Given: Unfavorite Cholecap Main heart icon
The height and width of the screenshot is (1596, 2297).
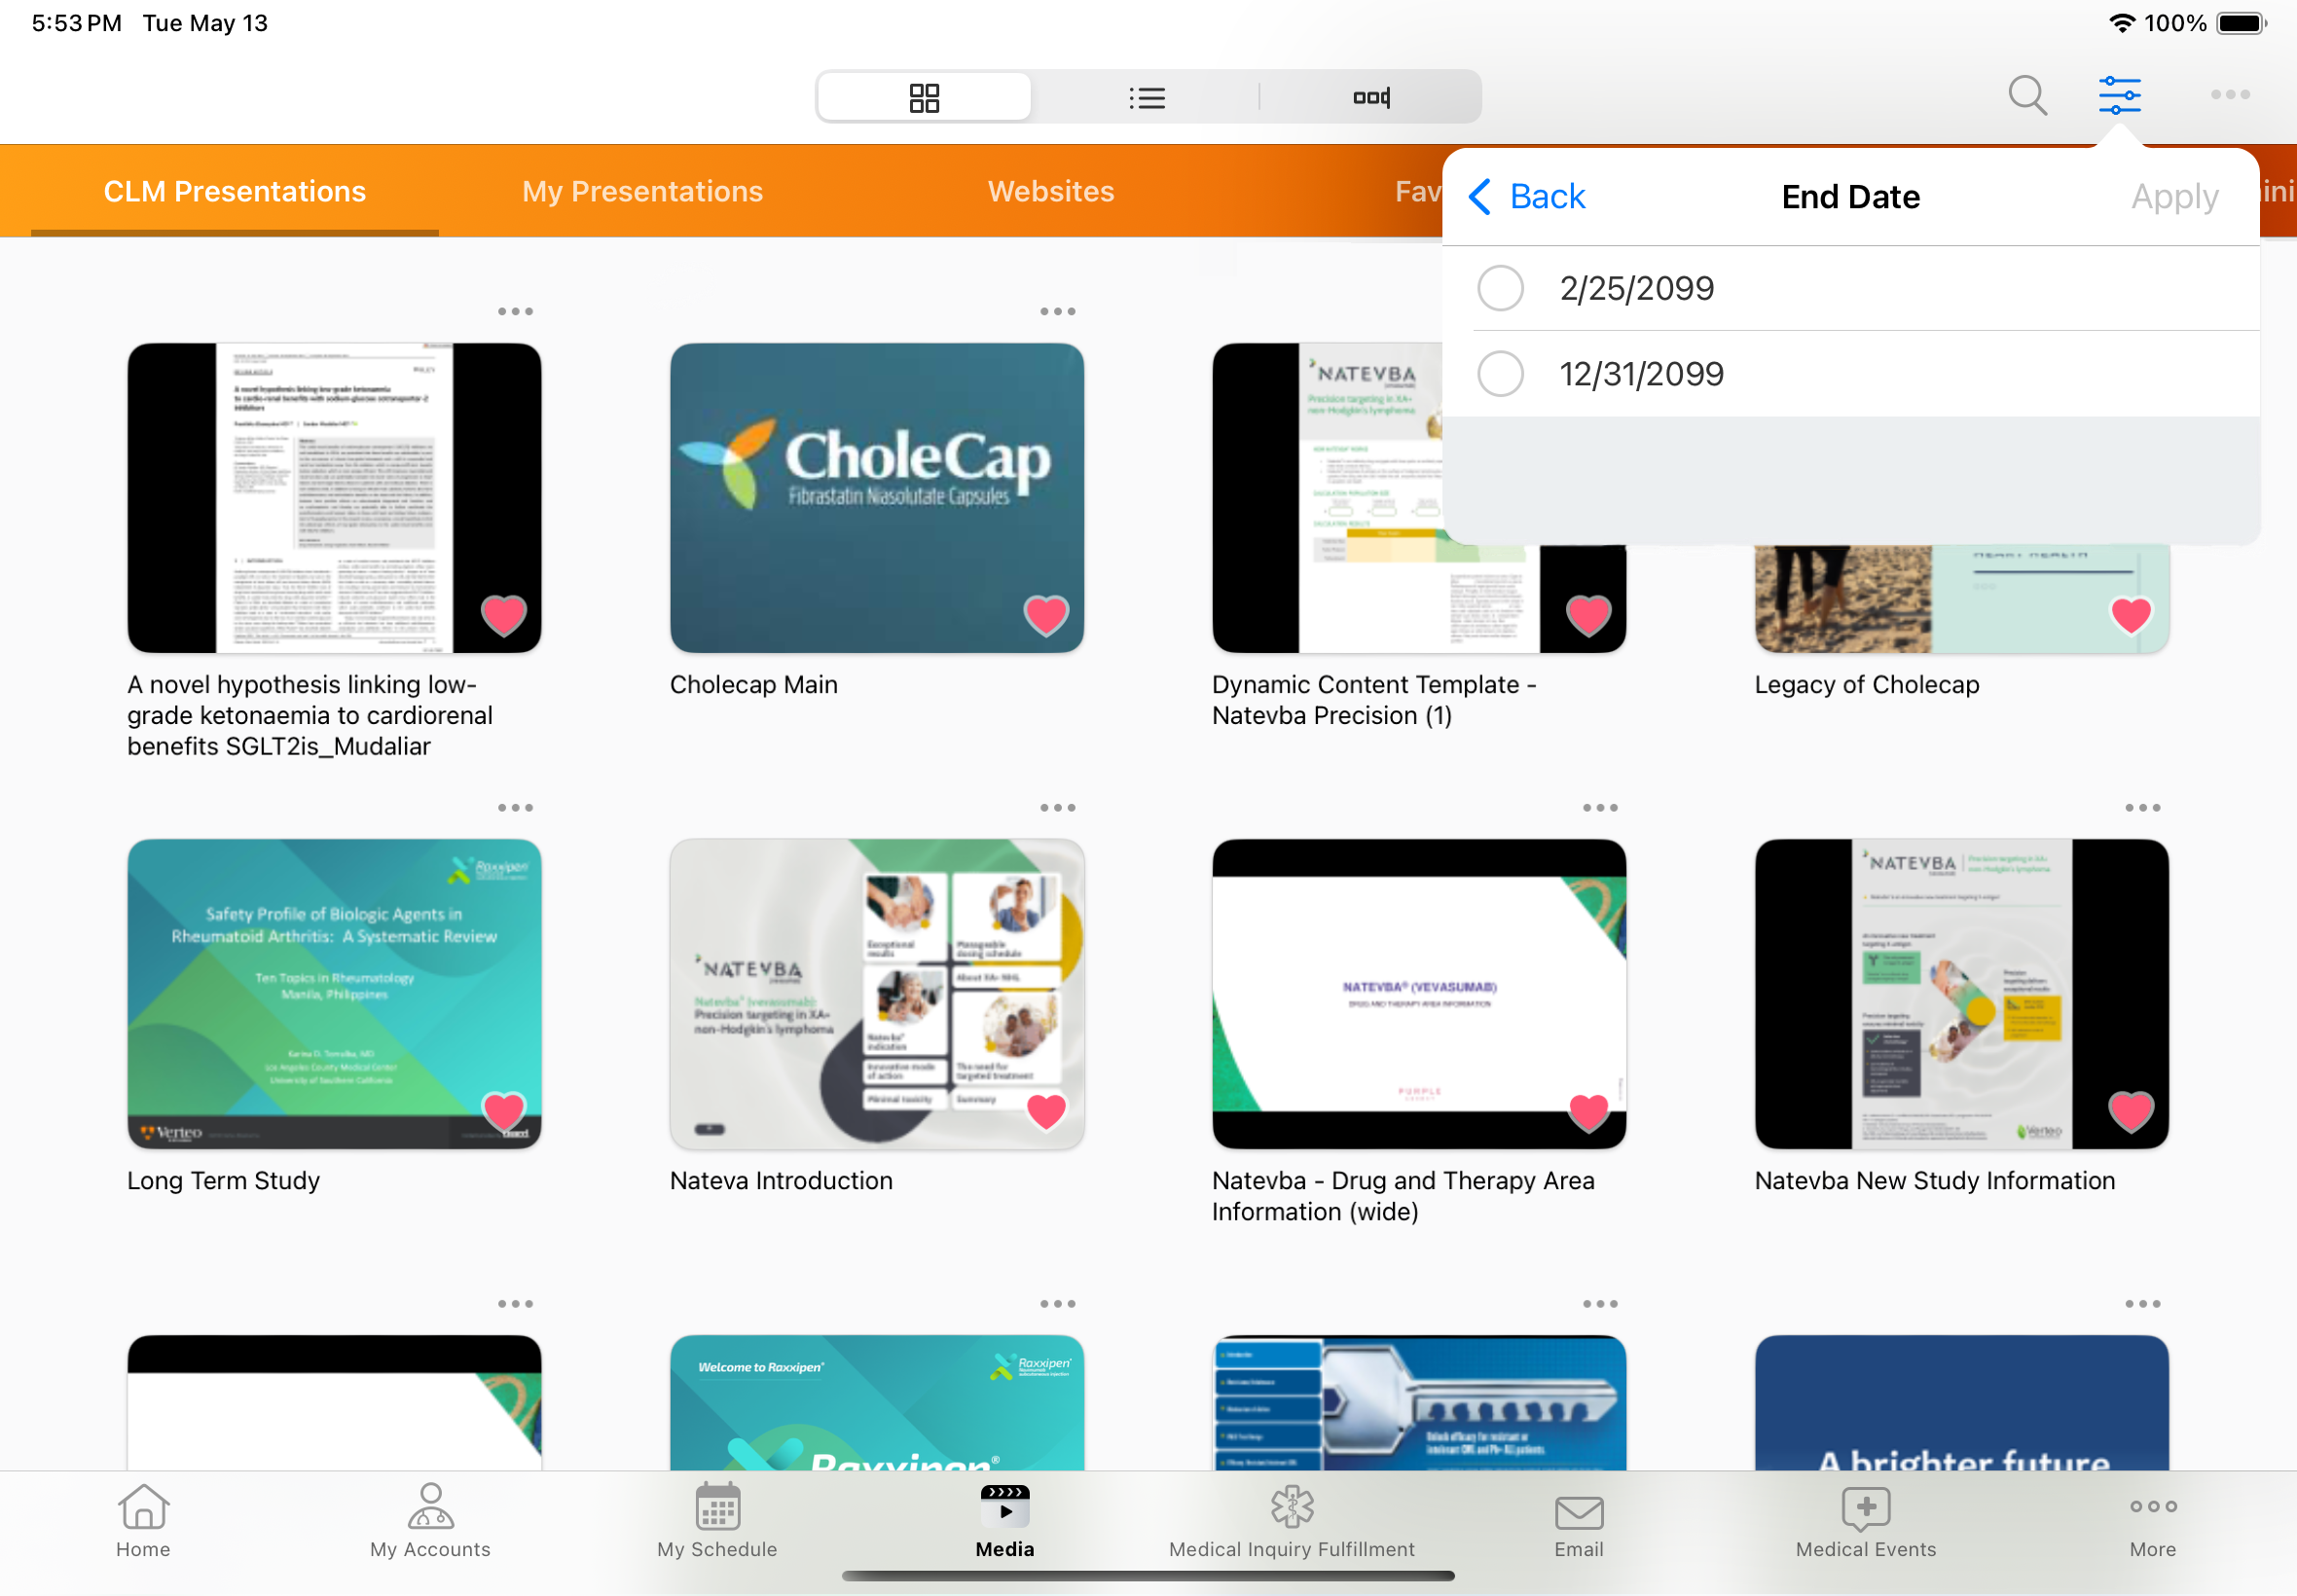Looking at the screenshot, I should (1046, 614).
